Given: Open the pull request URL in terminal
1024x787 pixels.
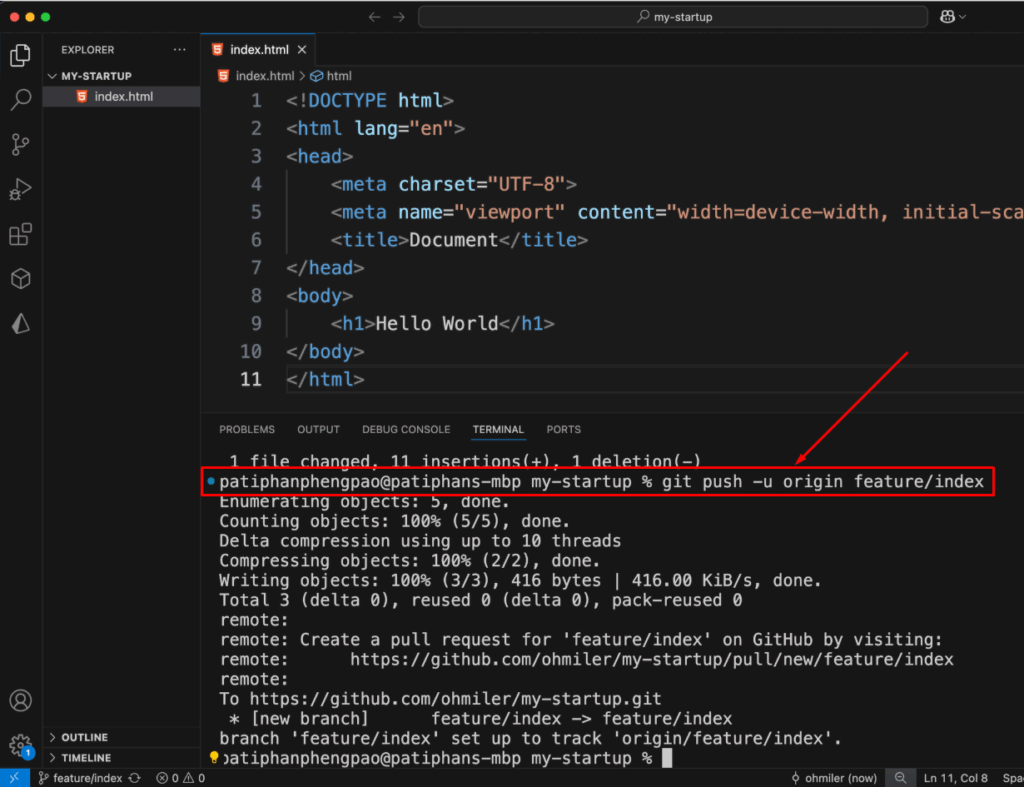Looking at the screenshot, I should (651, 659).
